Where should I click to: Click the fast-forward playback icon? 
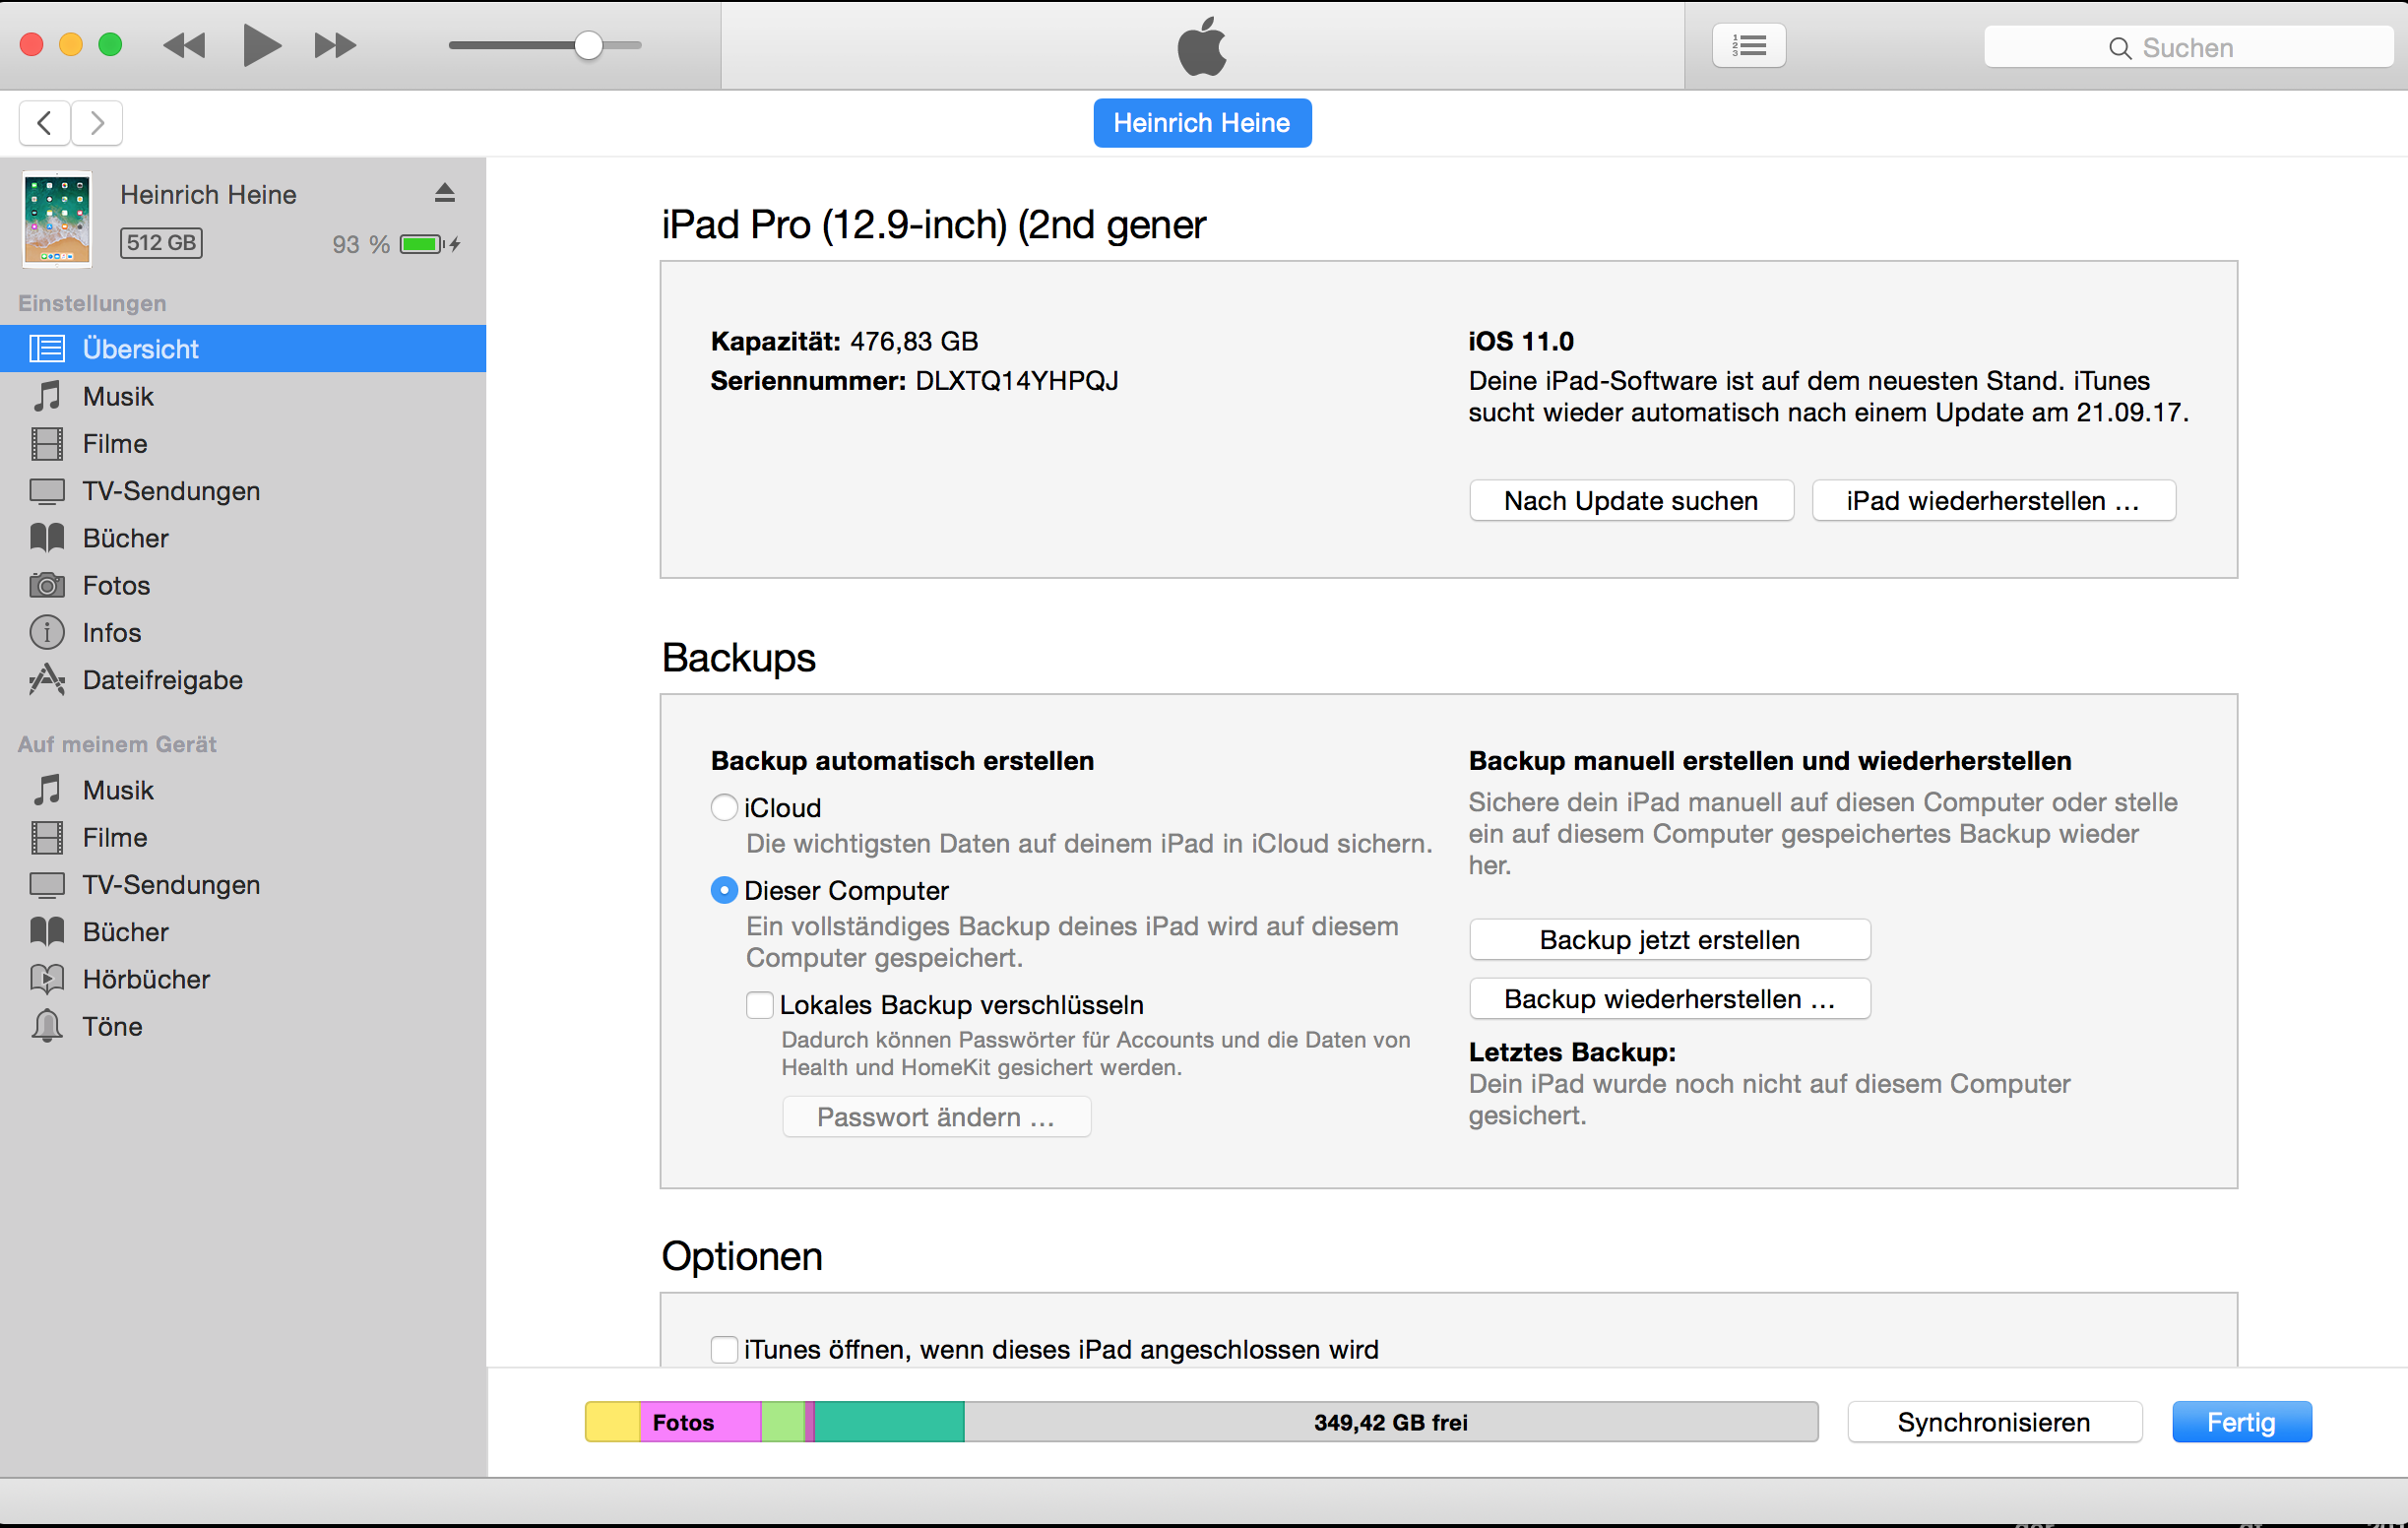click(x=334, y=45)
